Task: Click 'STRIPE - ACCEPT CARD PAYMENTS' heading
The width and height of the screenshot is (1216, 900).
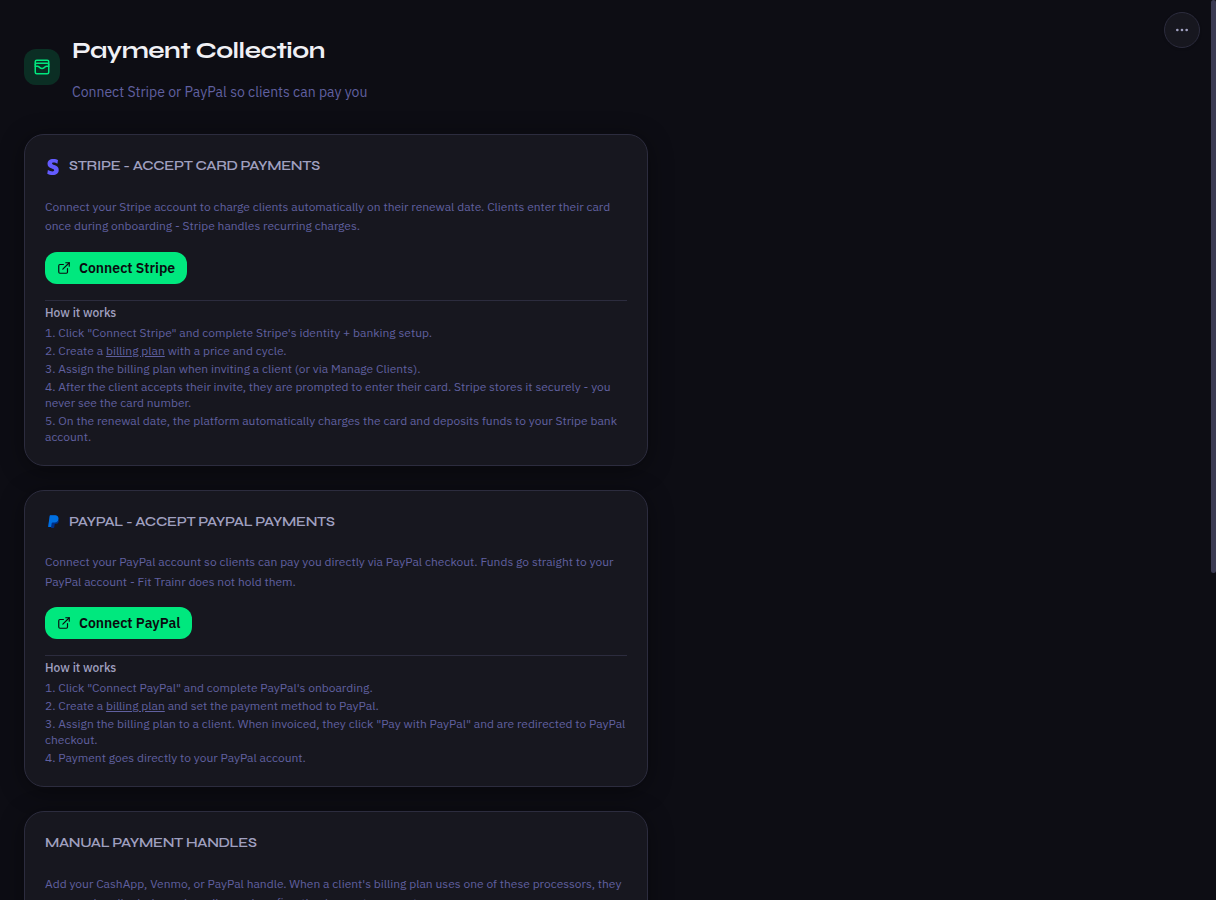Action: [x=195, y=166]
